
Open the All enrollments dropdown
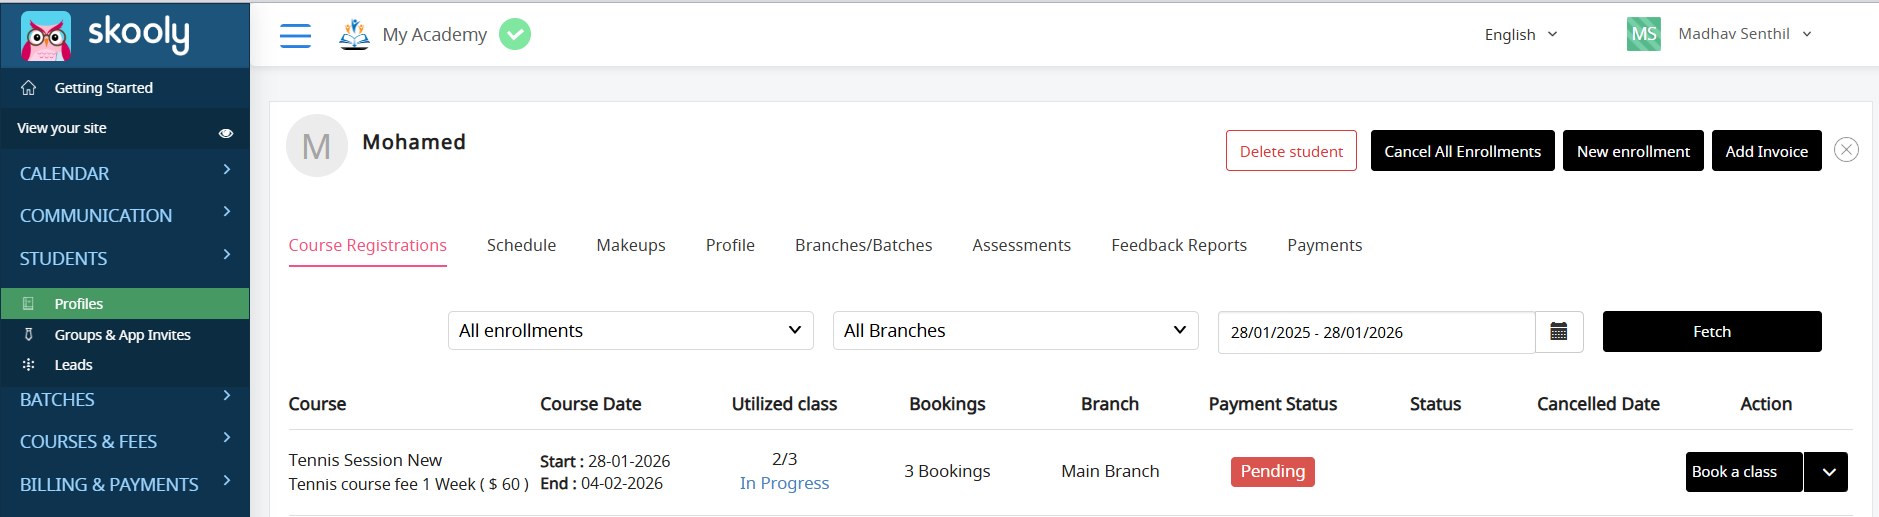pos(630,331)
